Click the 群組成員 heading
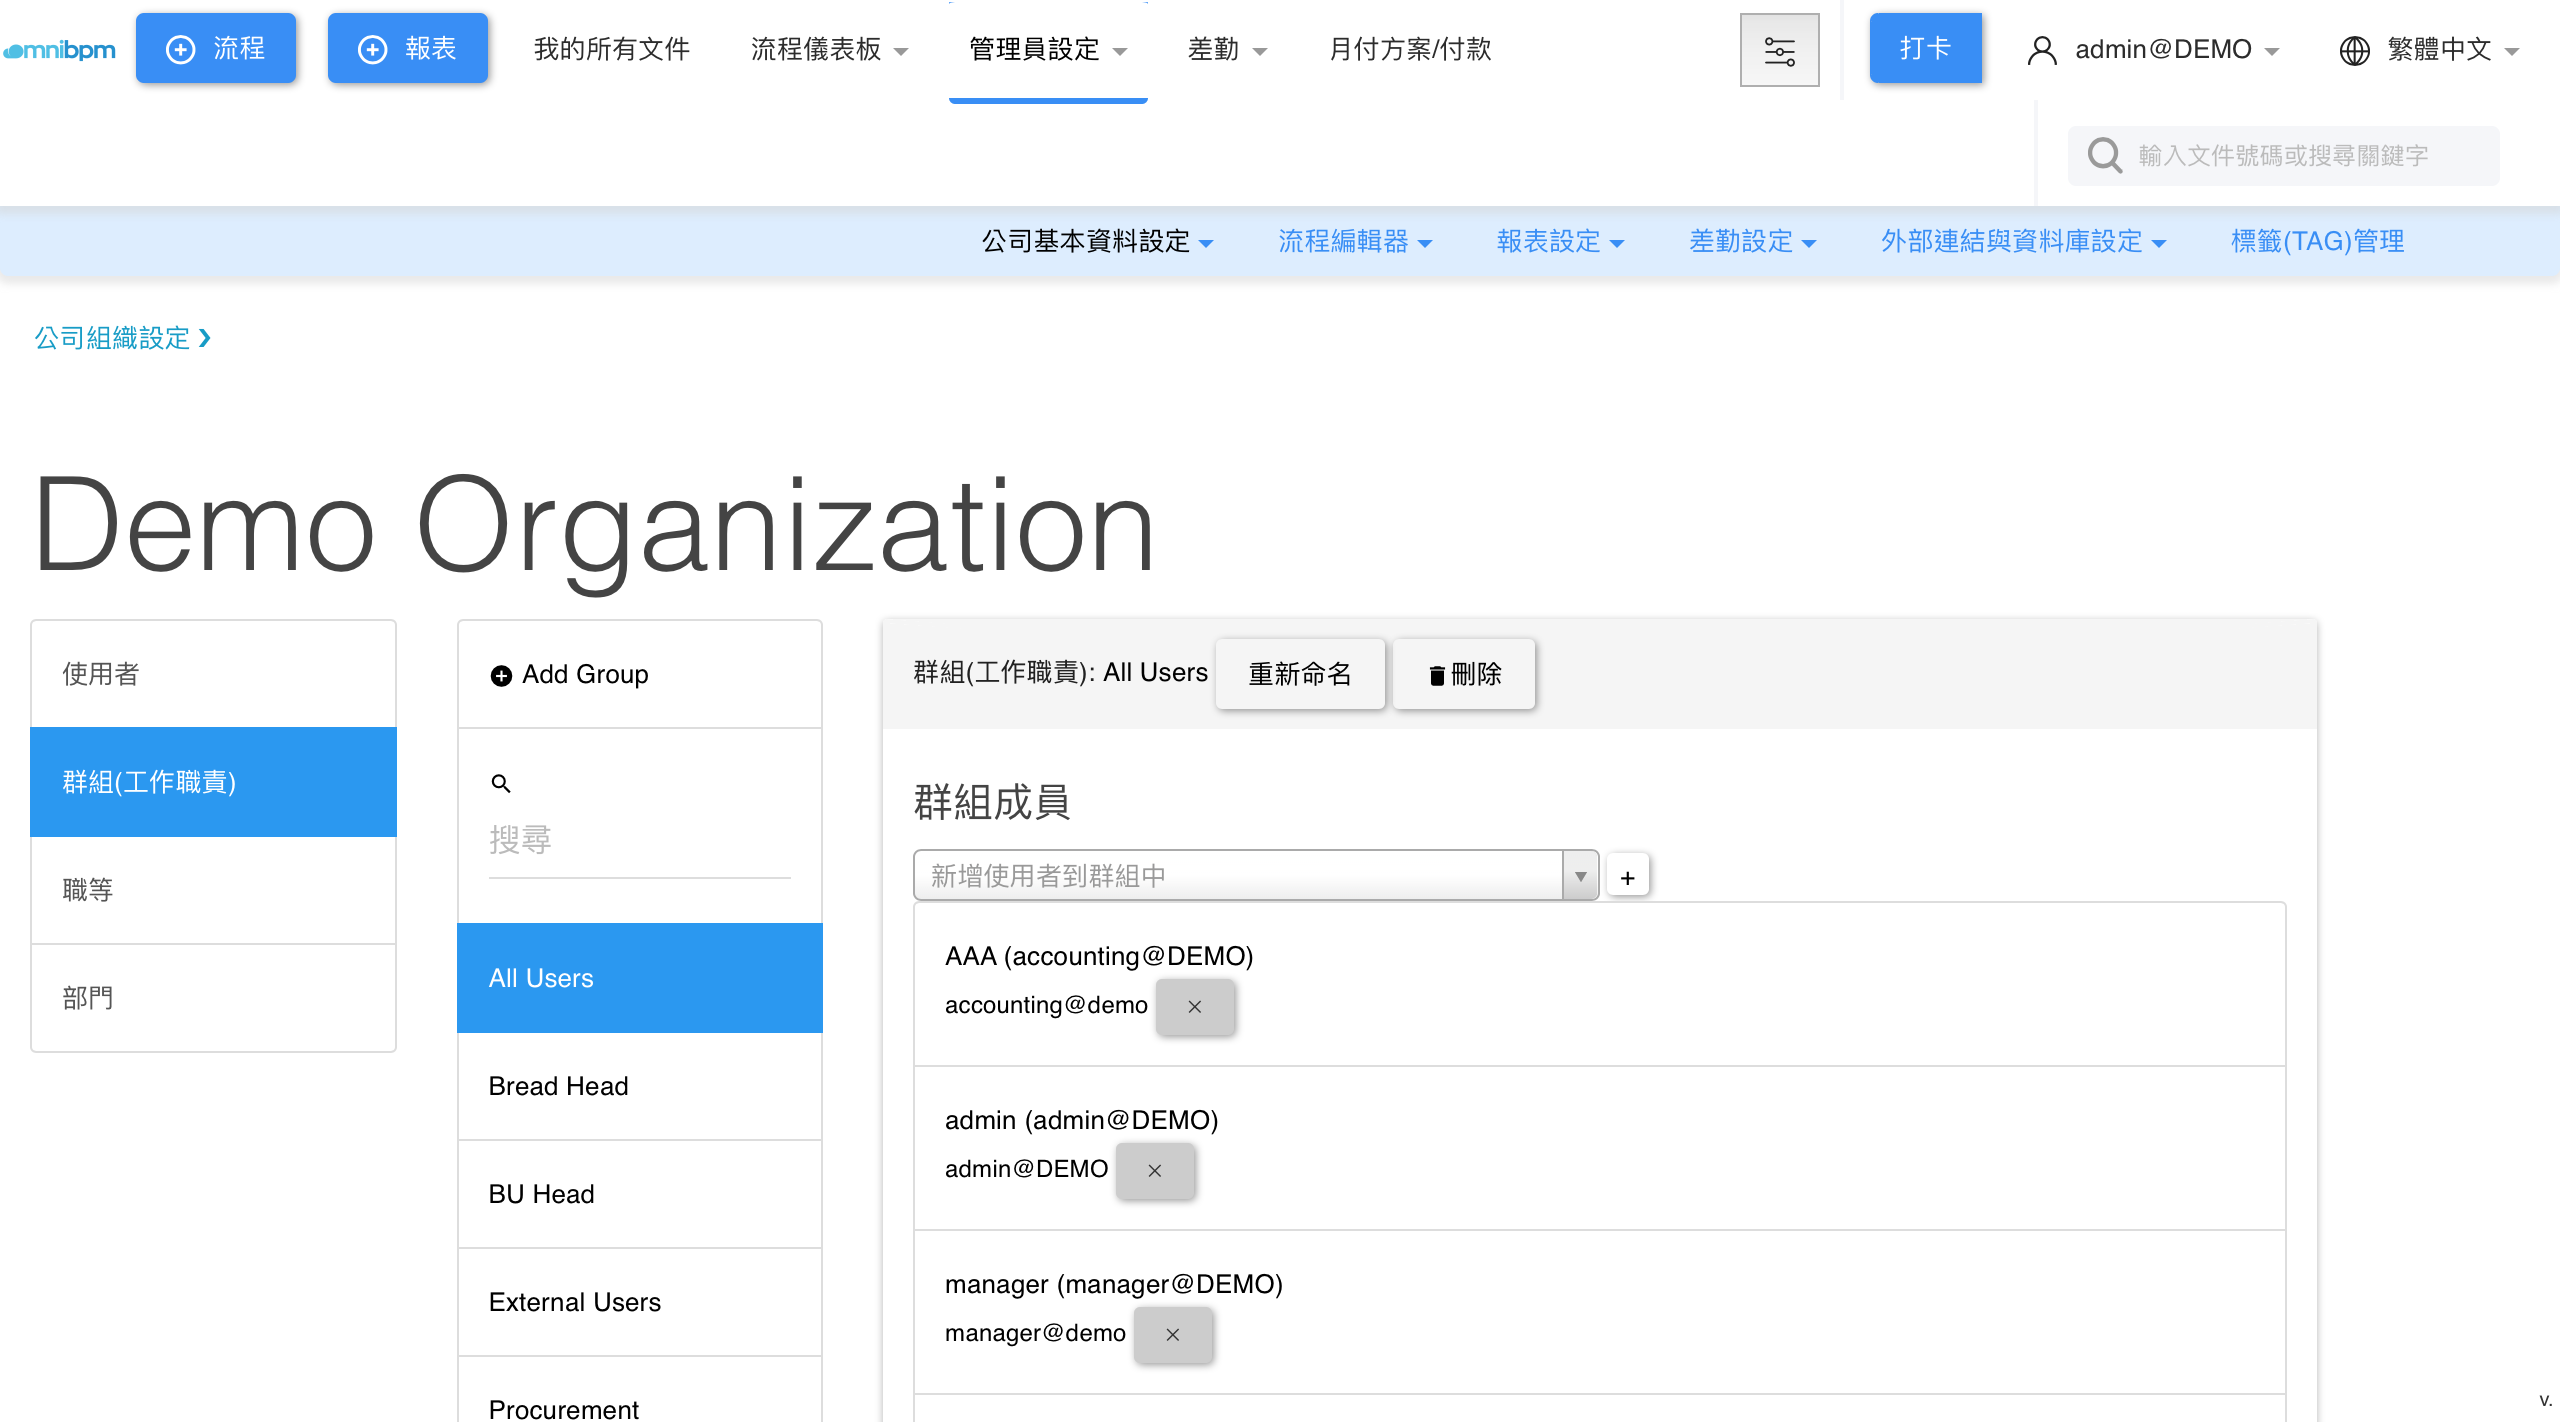The height and width of the screenshot is (1422, 2560). click(x=992, y=802)
